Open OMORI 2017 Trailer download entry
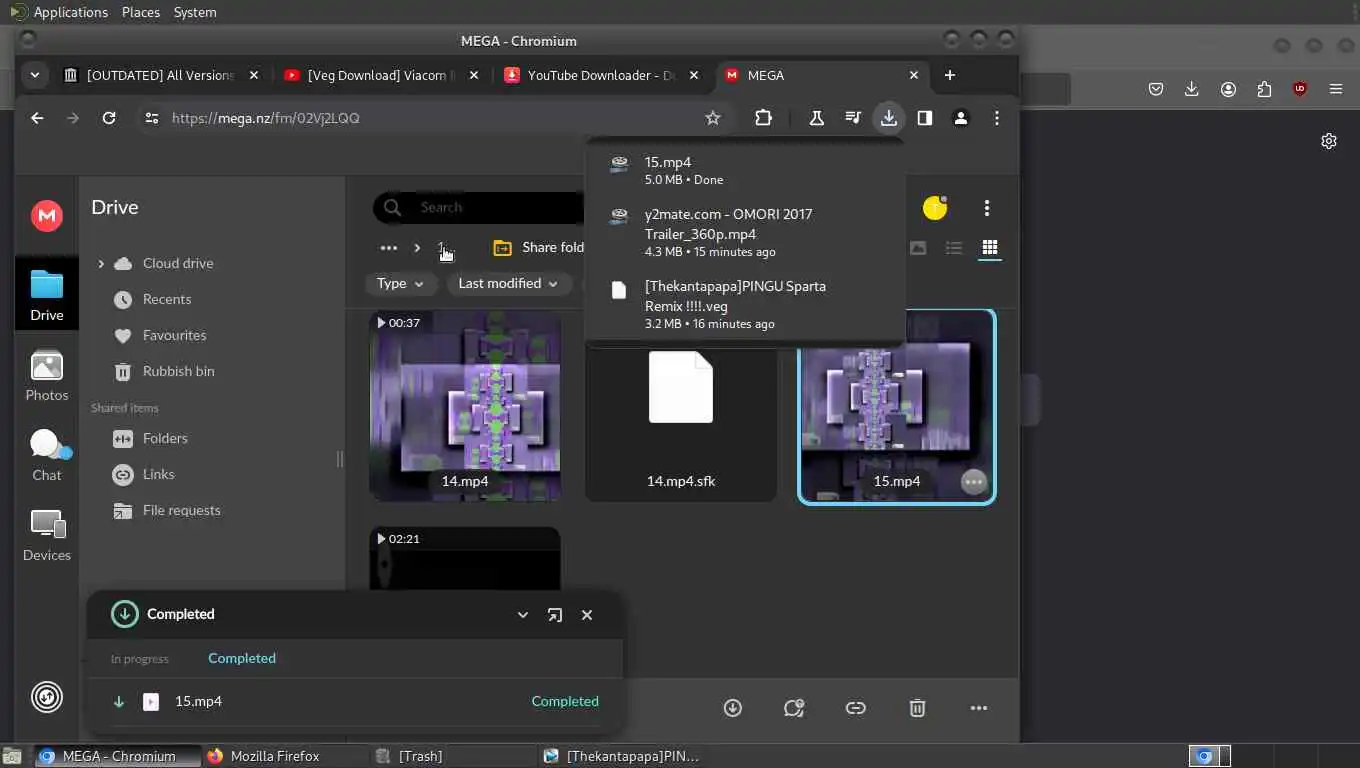This screenshot has height=768, width=1360. (x=745, y=232)
